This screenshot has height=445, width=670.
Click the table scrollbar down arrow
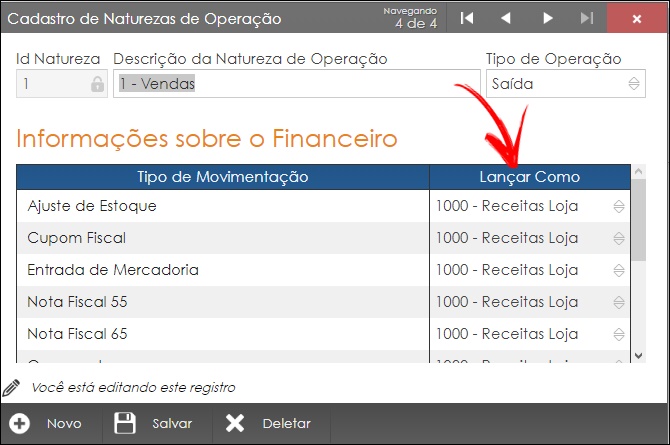click(x=639, y=356)
